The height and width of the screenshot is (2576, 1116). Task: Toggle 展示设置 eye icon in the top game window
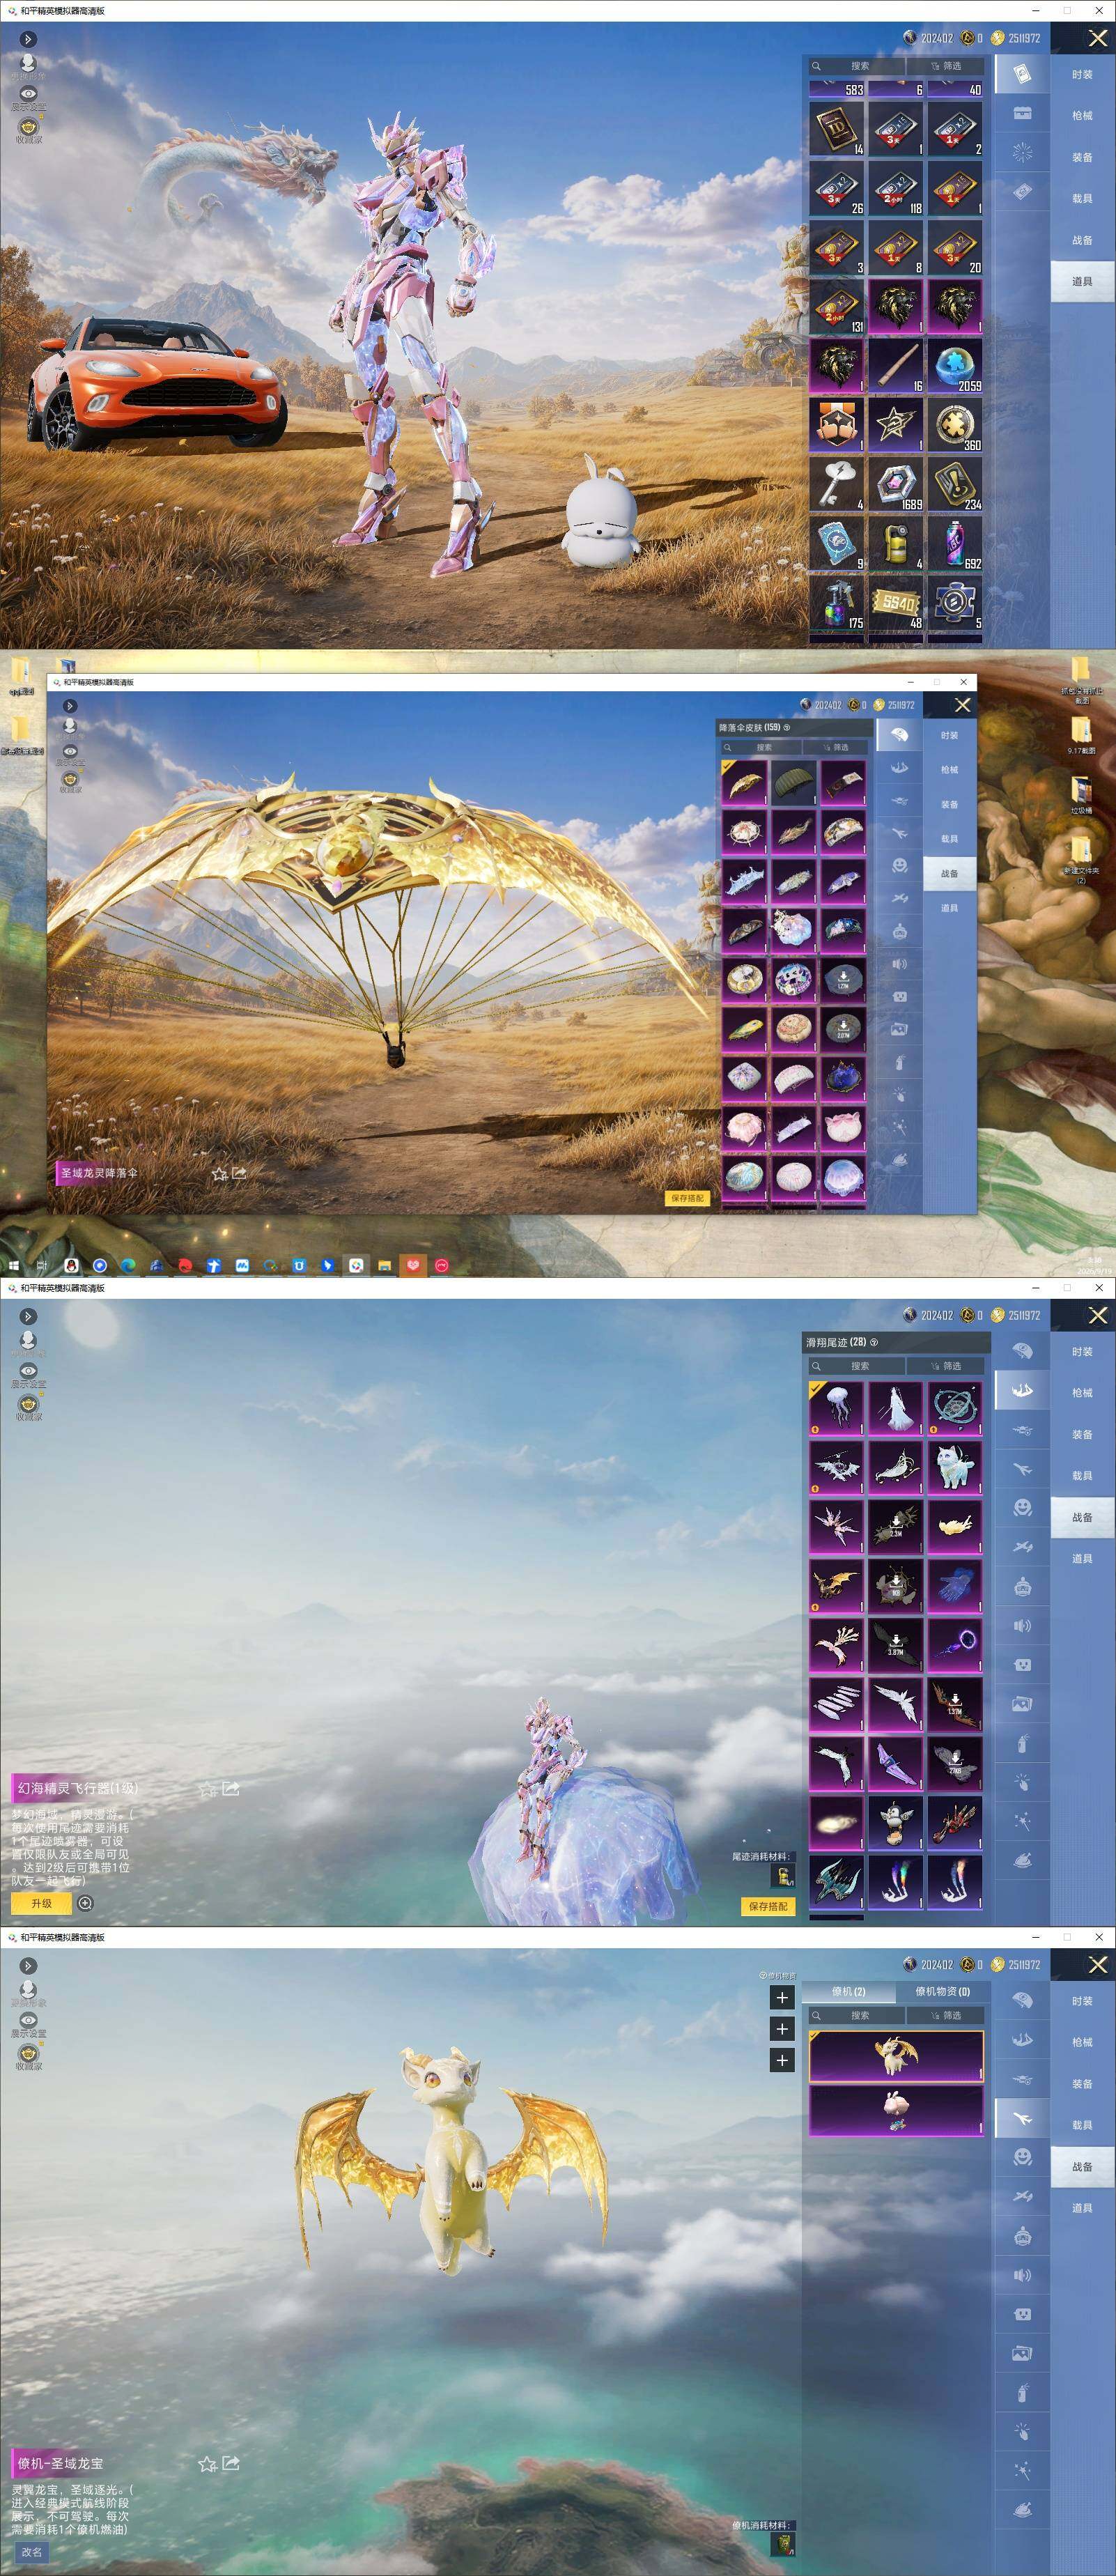[28, 93]
